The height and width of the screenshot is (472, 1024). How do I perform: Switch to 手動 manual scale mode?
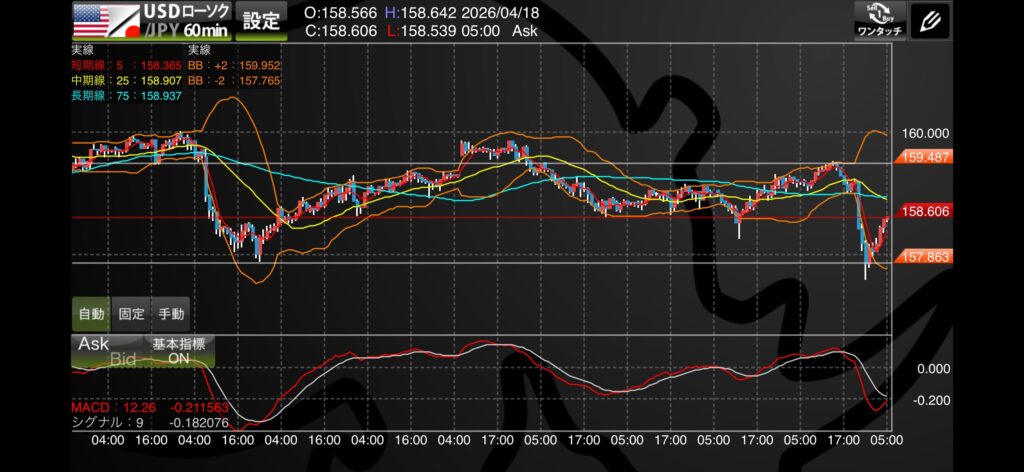click(171, 313)
